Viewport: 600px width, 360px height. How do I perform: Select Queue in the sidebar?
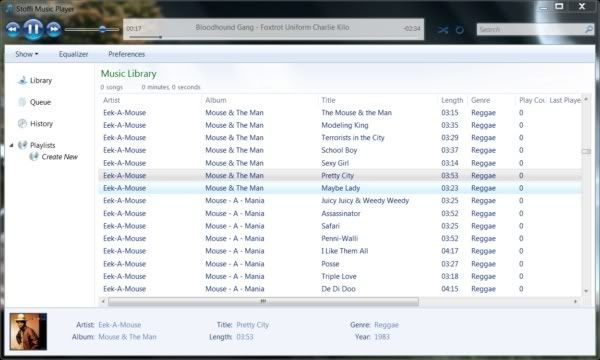[41, 102]
